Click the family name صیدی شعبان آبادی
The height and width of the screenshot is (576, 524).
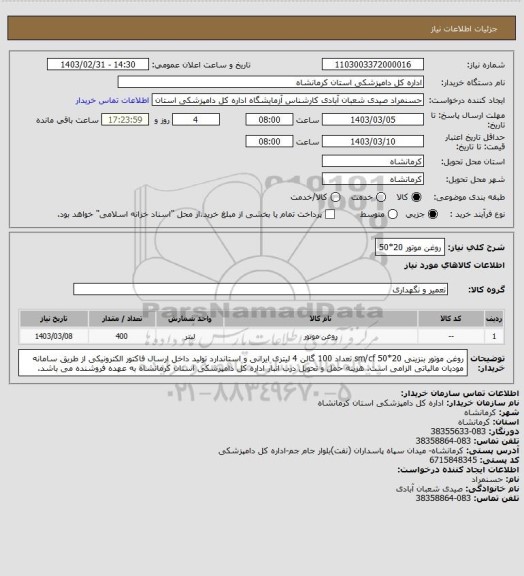point(429,489)
